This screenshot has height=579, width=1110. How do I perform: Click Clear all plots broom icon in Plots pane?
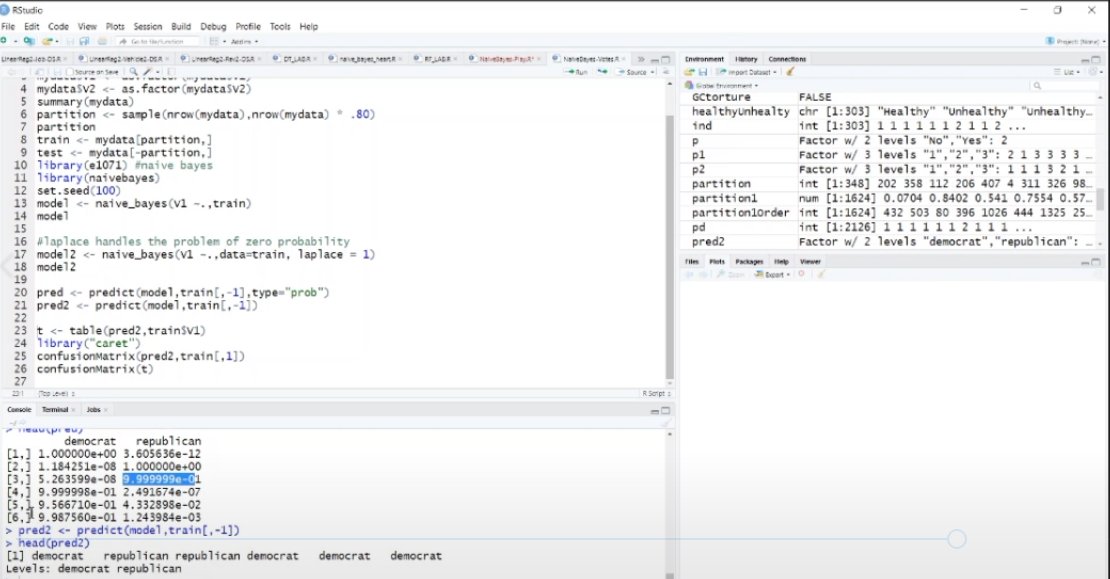tap(821, 275)
